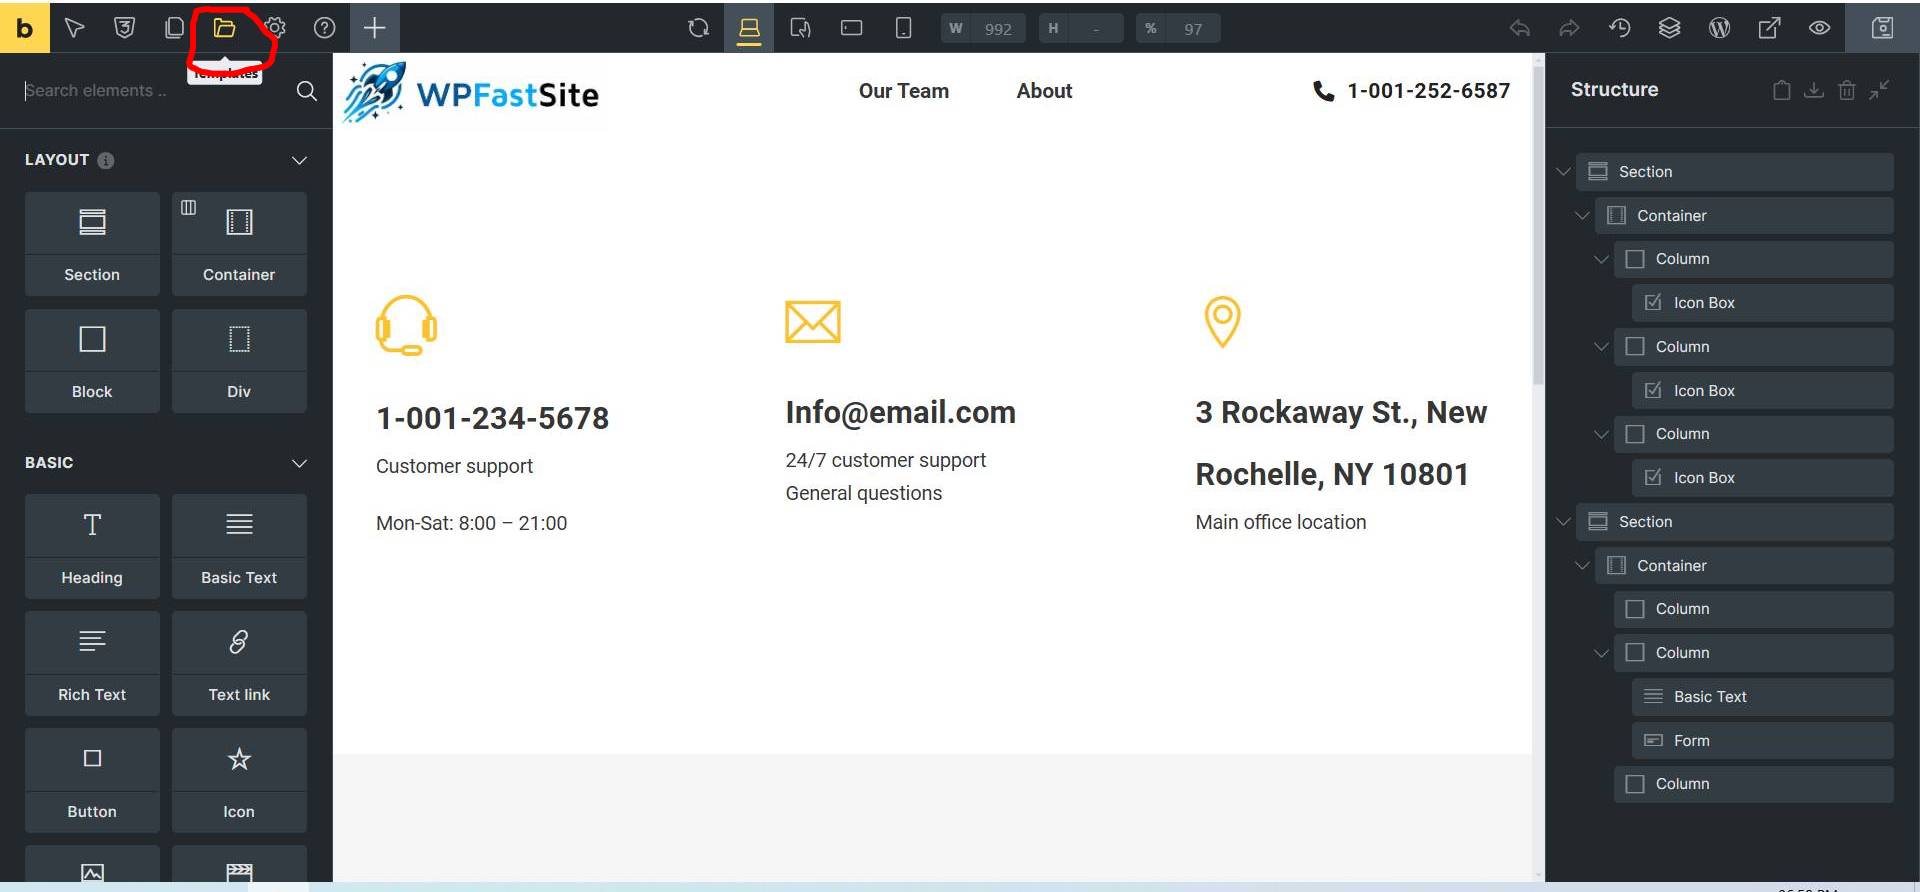Click the headset support icon on canvas

(406, 325)
